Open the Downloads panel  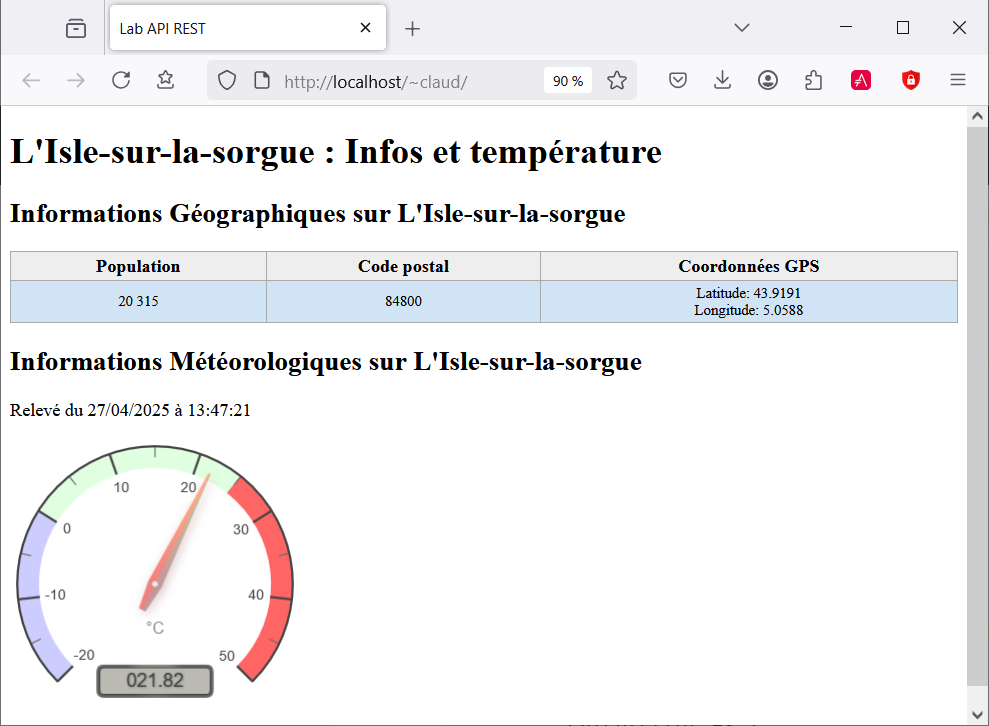(x=723, y=80)
